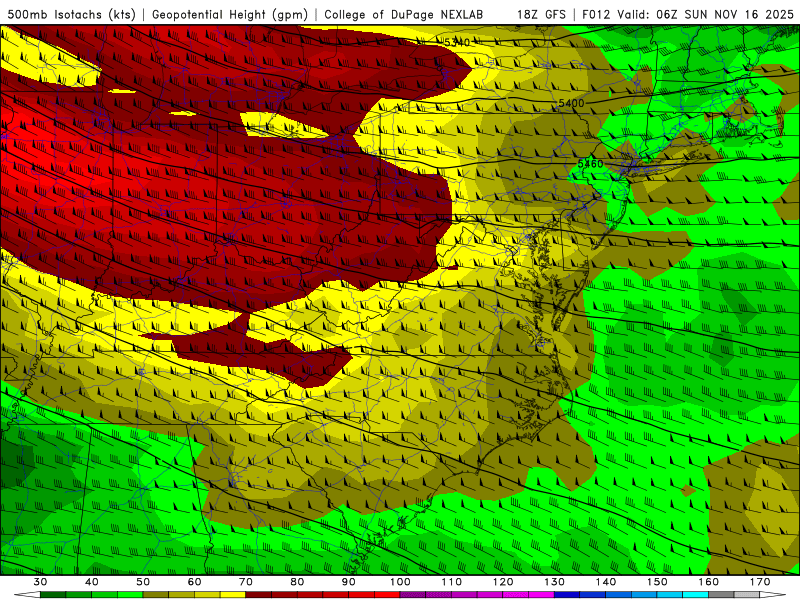The width and height of the screenshot is (800, 600).
Task: Click the dark blue swatch below the 130 label
Action: pyautogui.click(x=567, y=595)
